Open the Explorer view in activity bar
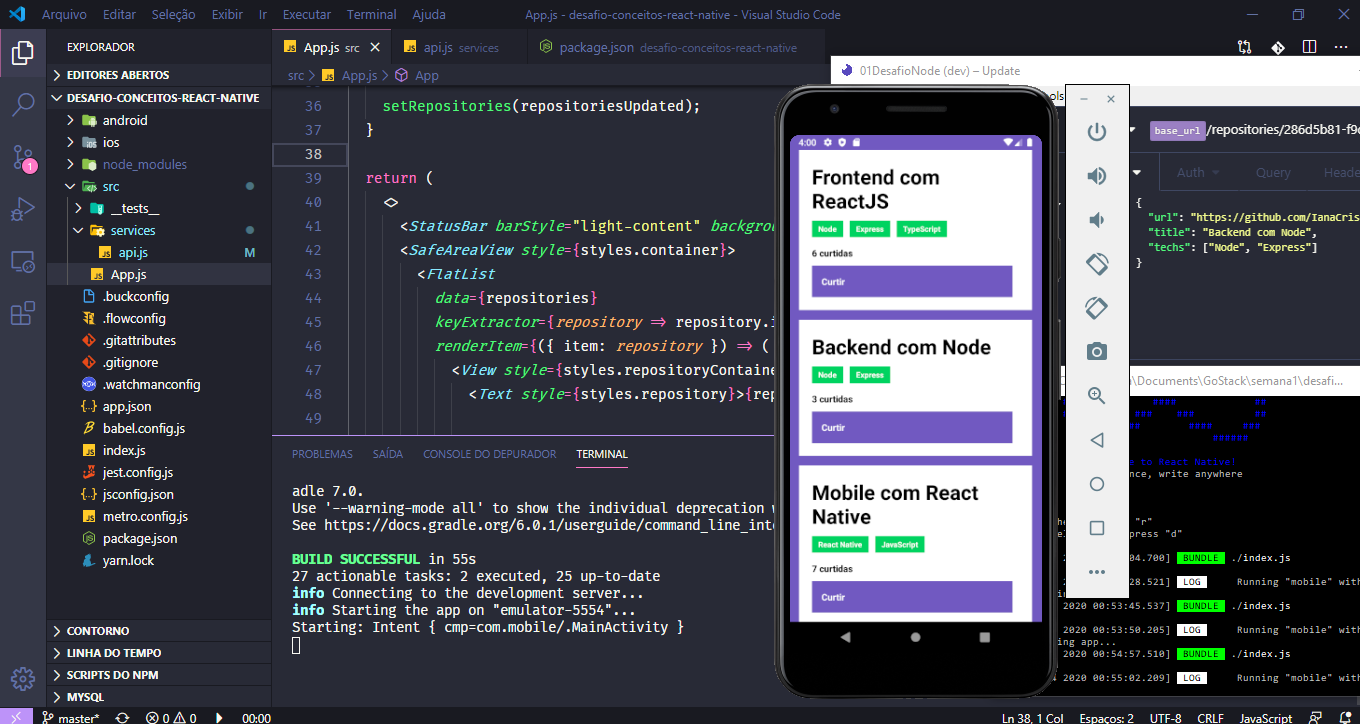The height and width of the screenshot is (724, 1360). pos(23,51)
